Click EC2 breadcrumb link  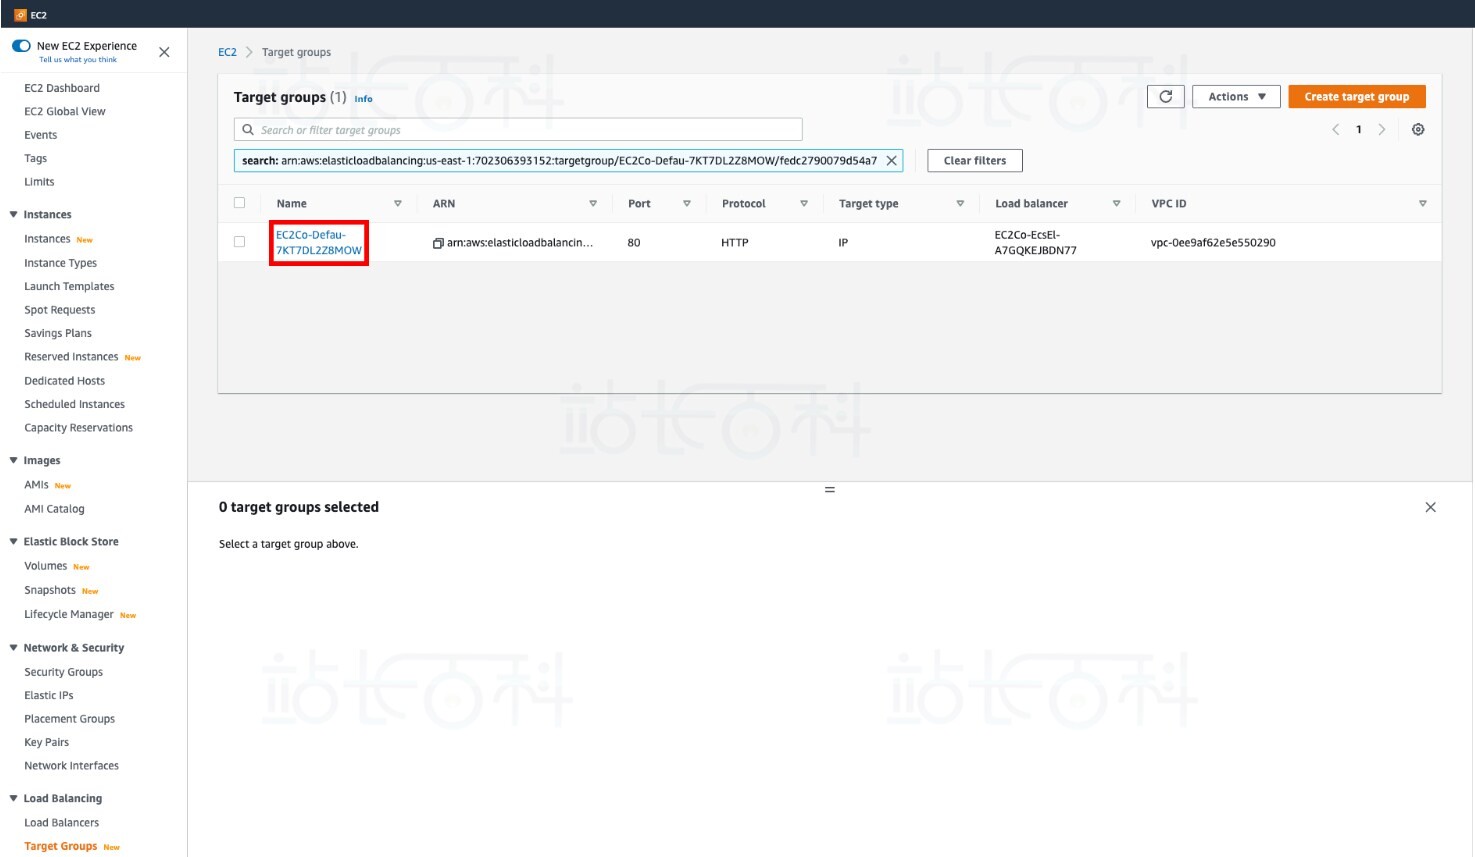[x=227, y=52]
